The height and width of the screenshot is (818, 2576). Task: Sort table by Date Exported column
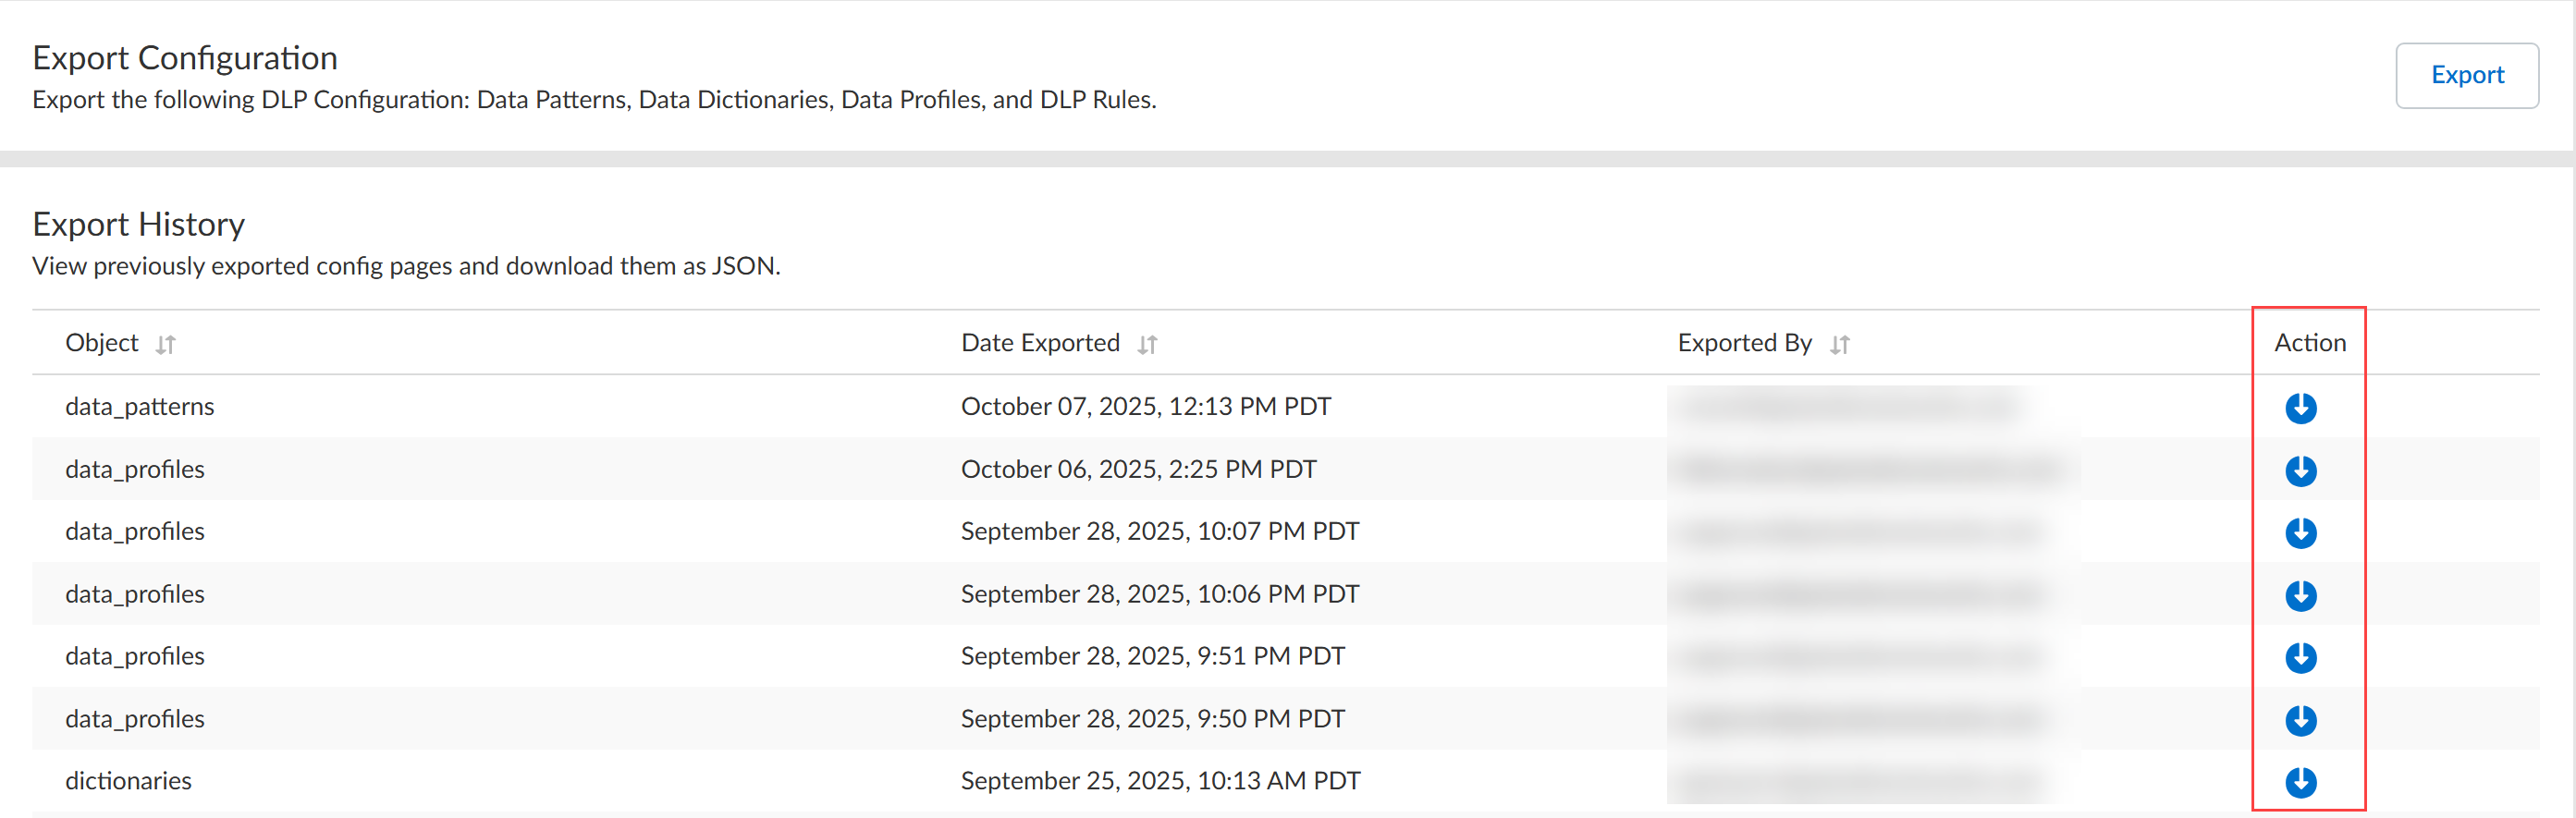coord(1147,345)
